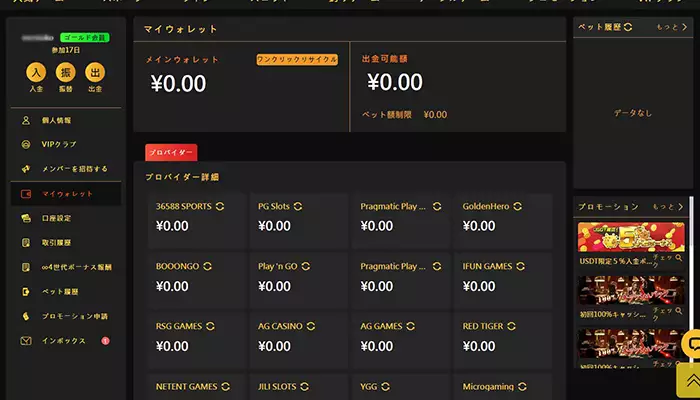Screen dimensions: 700x400
Task: Click the 振替 transfer circle icon
Action: coord(65,72)
